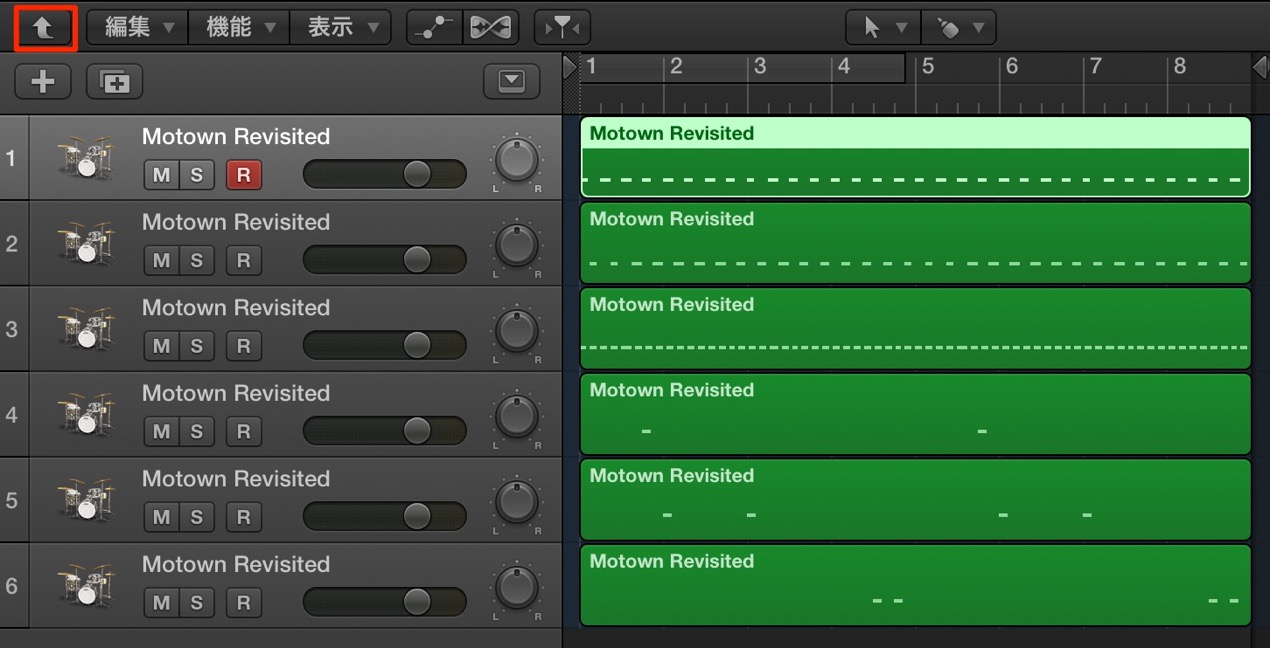Record-enable track 5

click(243, 517)
